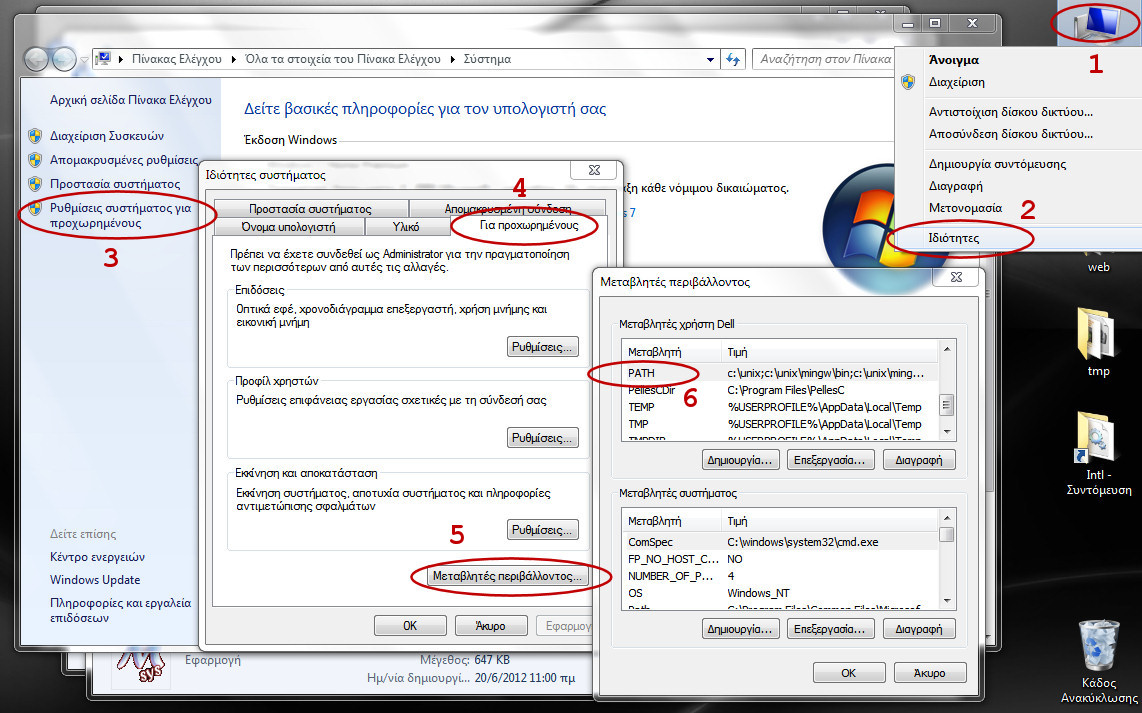Open Απομακρυσμένες ρυθμίσεις sidebar link
Image resolution: width=1142 pixels, height=713 pixels.
pos(124,159)
